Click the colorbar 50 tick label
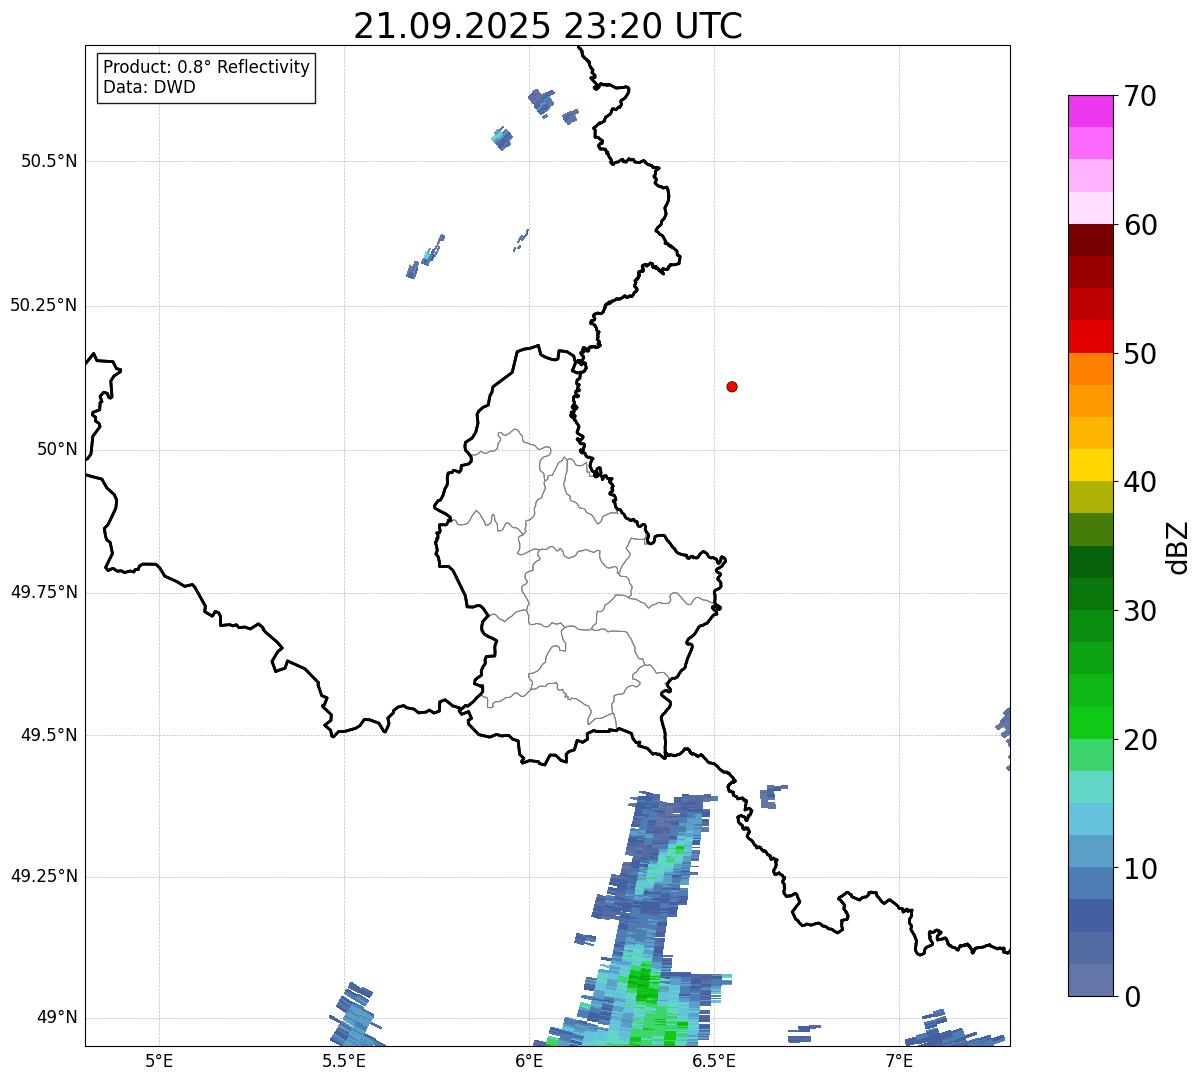The width and height of the screenshot is (1202, 1081). (1140, 354)
